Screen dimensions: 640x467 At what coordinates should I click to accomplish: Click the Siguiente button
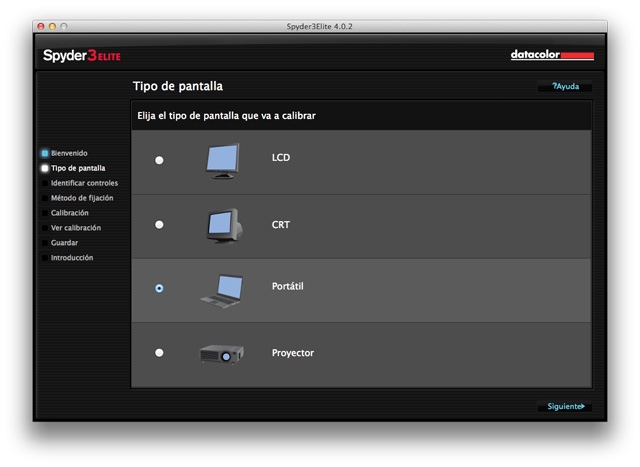tap(565, 407)
